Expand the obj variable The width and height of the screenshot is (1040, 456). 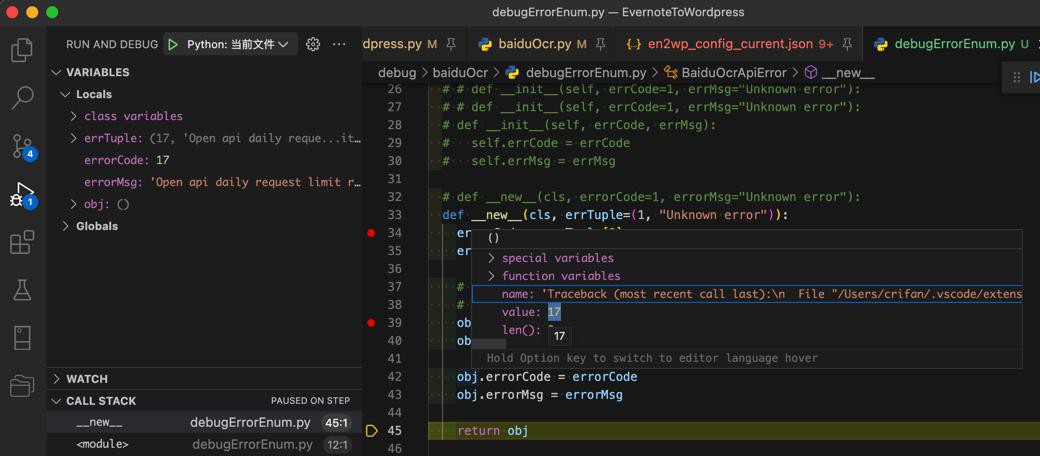point(74,204)
